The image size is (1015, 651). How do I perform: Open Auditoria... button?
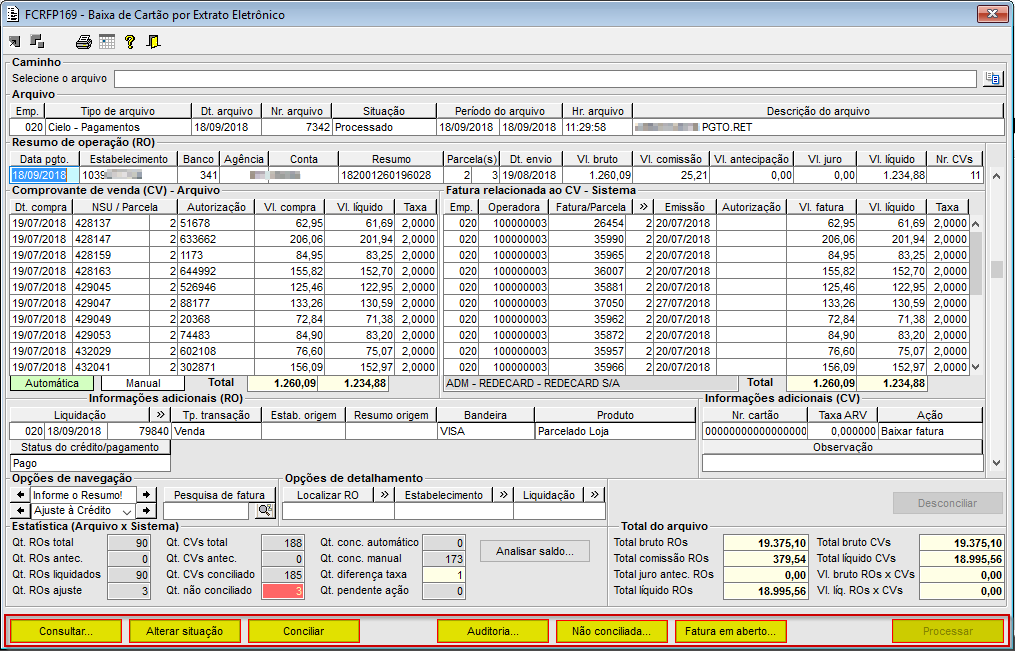[x=493, y=631]
